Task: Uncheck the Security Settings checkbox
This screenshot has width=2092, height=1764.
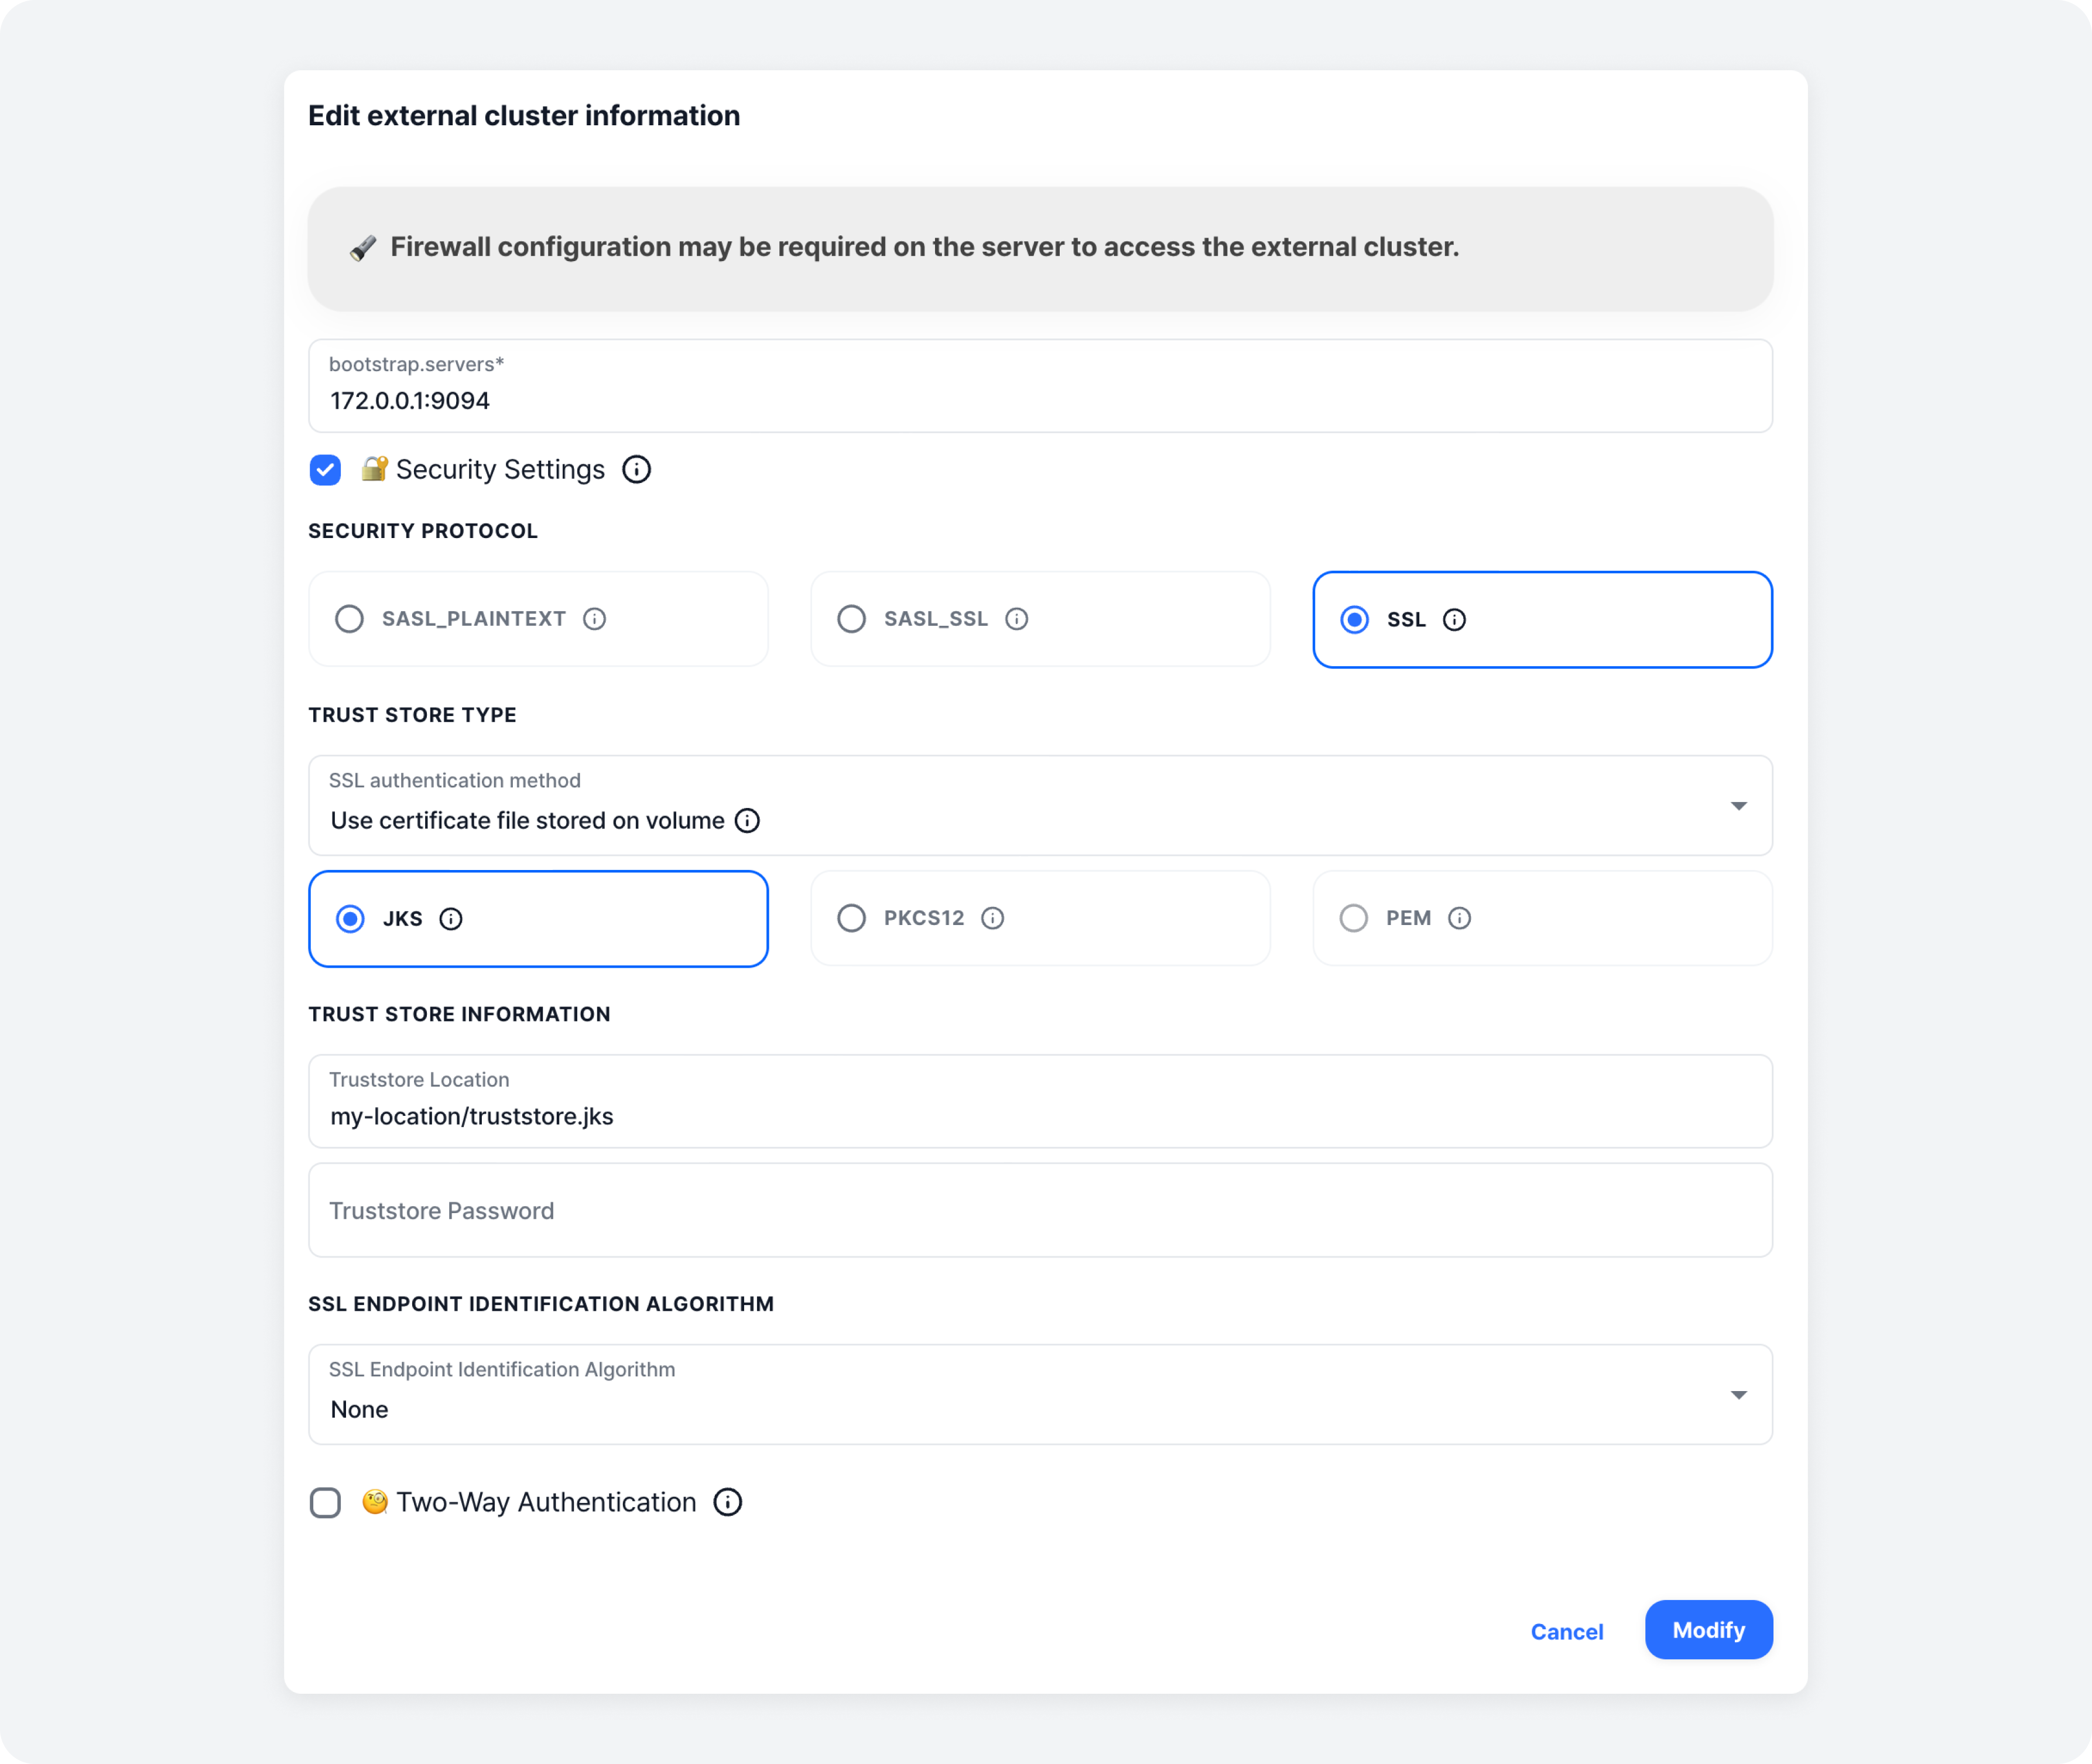Action: point(325,470)
